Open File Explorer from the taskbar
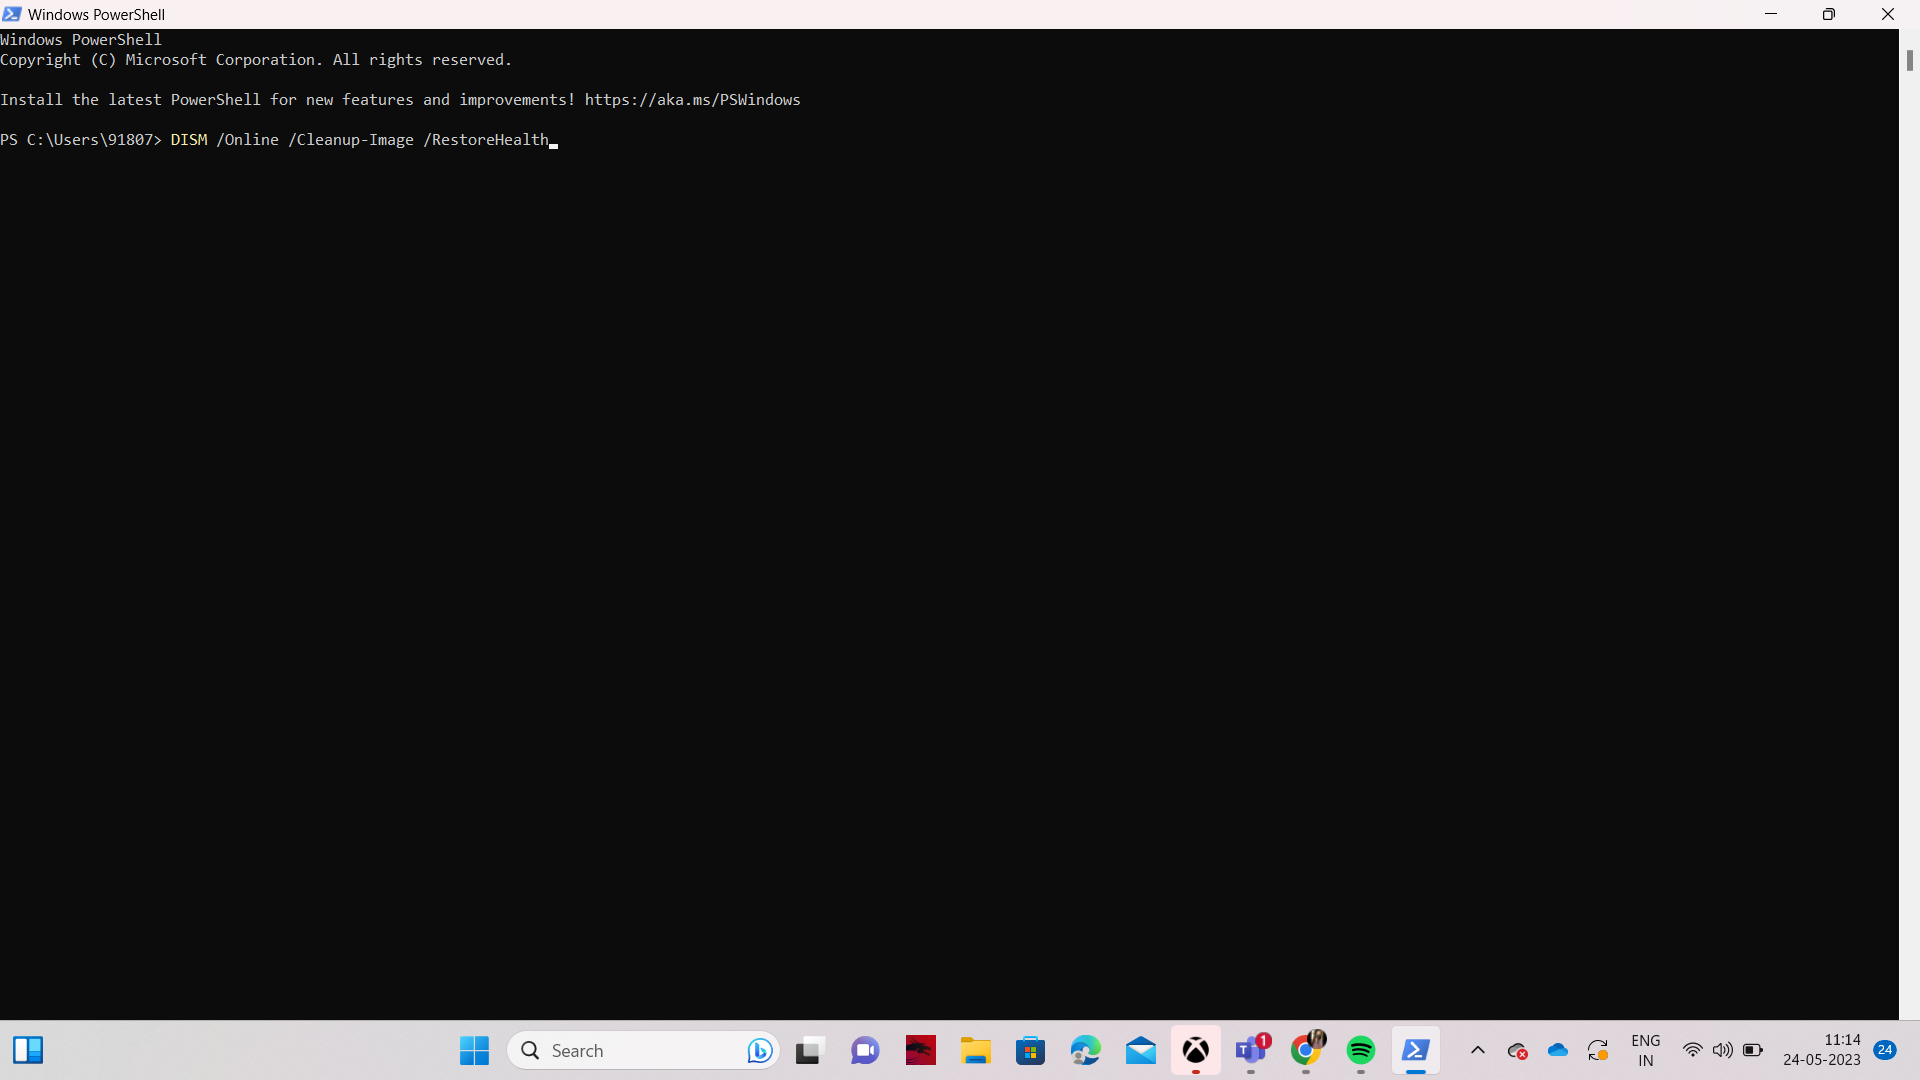 [x=976, y=1050]
